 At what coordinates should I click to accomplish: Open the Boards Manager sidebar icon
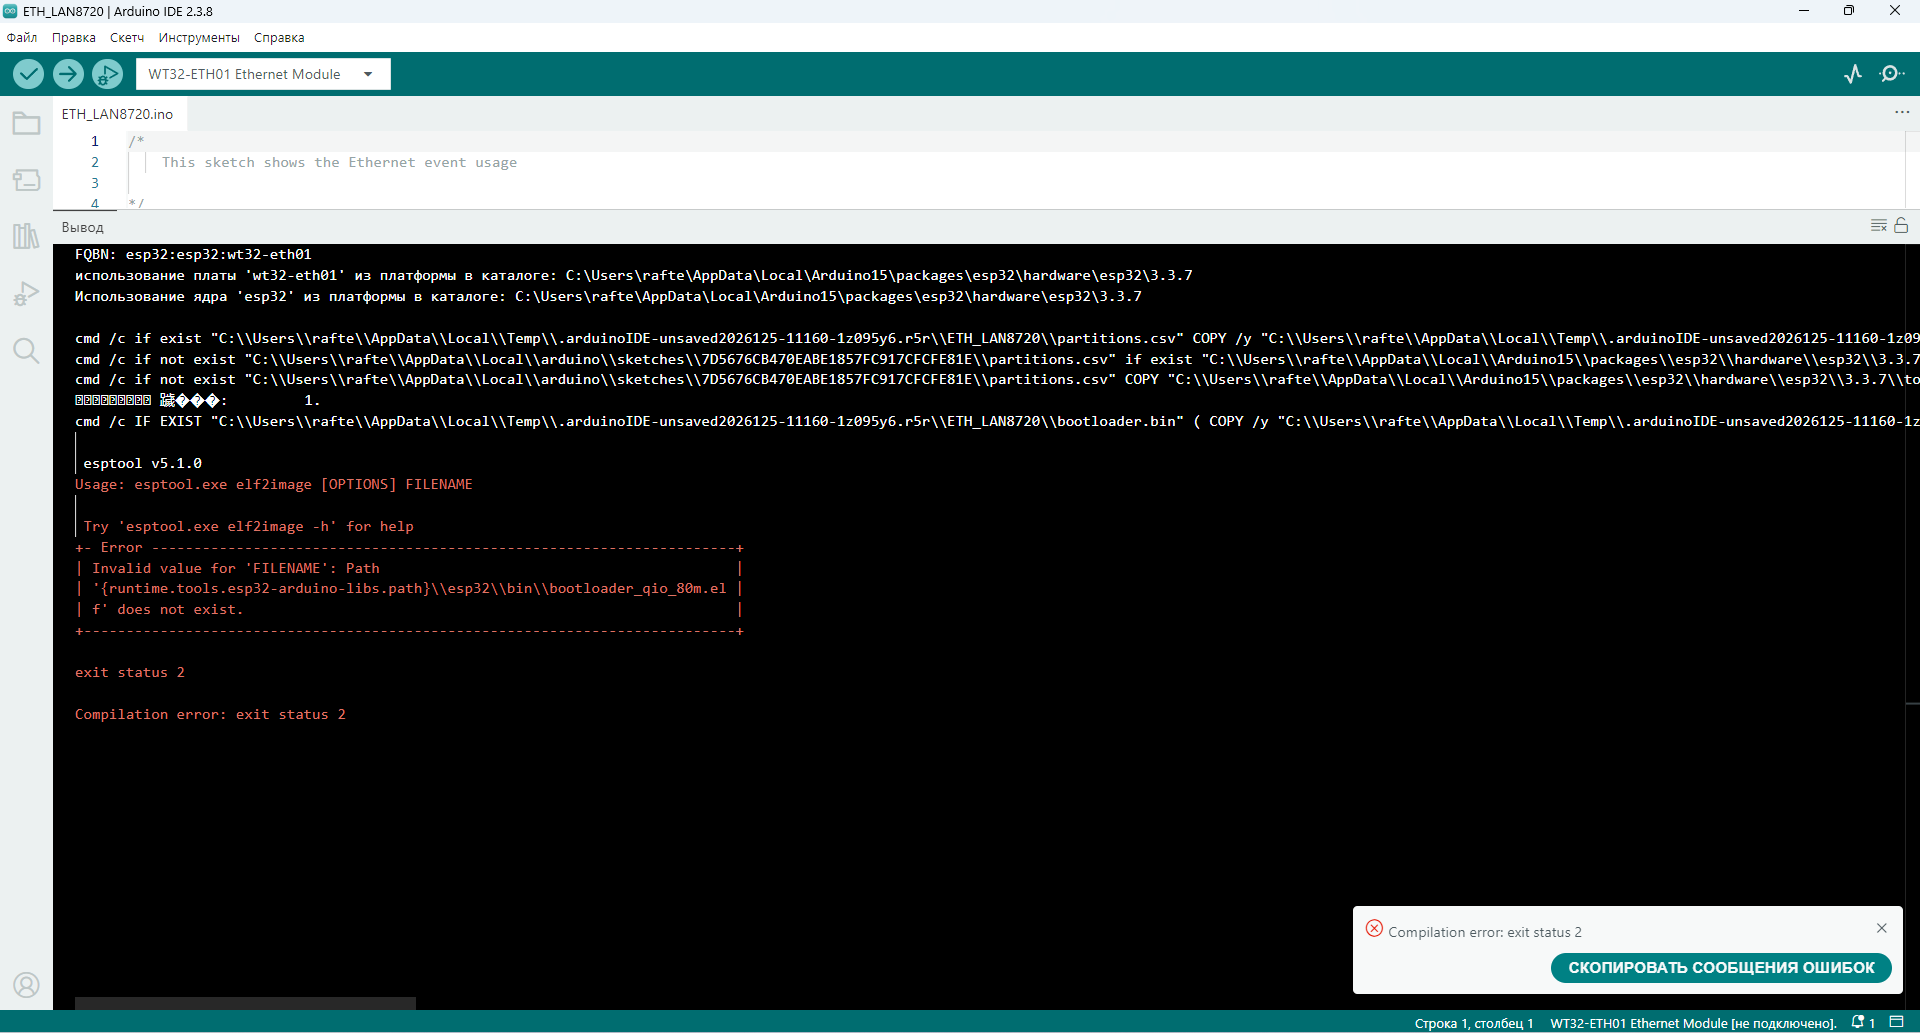pos(26,180)
